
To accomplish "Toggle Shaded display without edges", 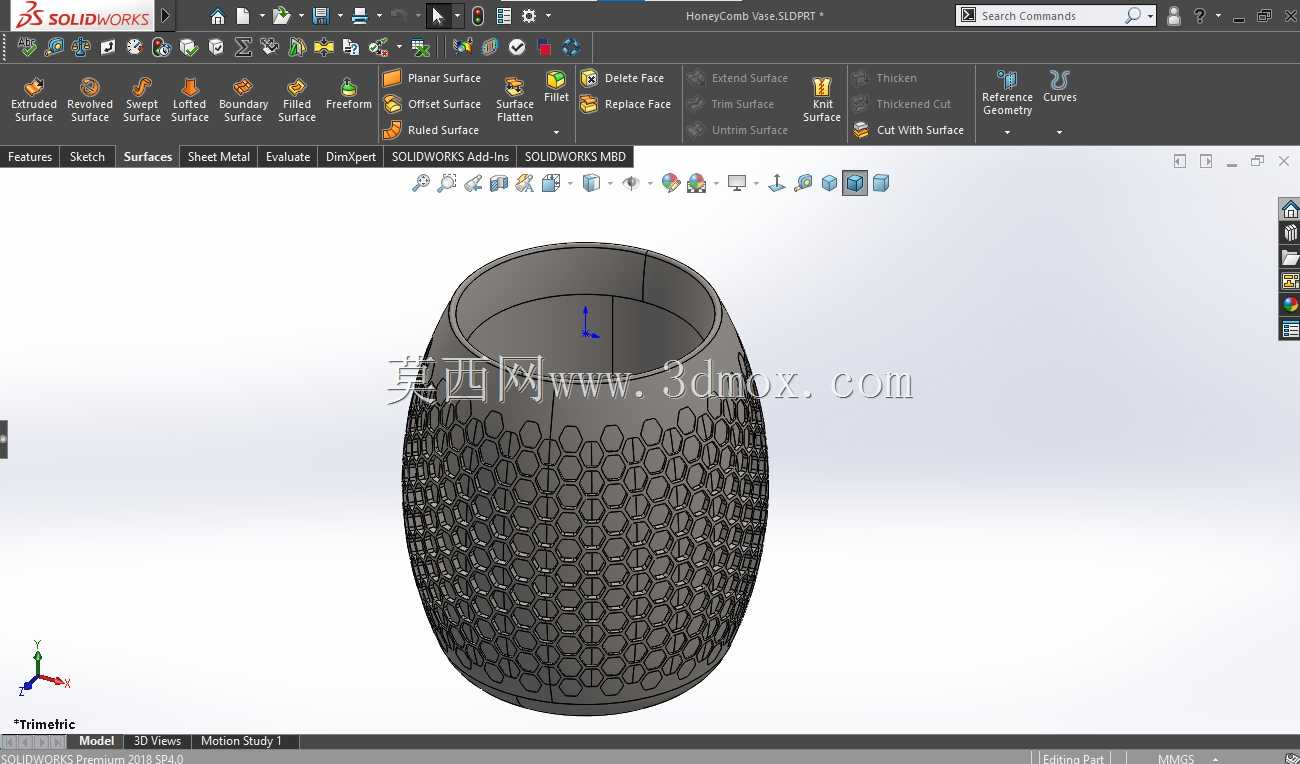I will (881, 183).
